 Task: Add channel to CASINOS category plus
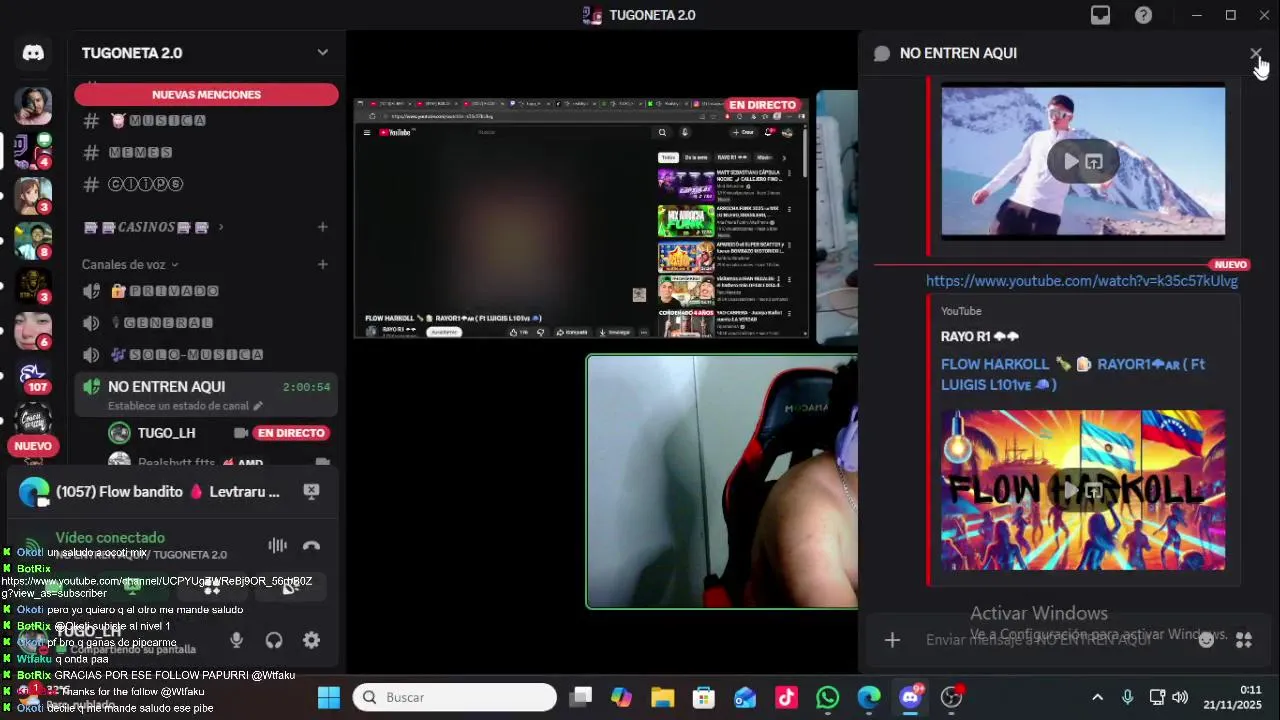322,227
